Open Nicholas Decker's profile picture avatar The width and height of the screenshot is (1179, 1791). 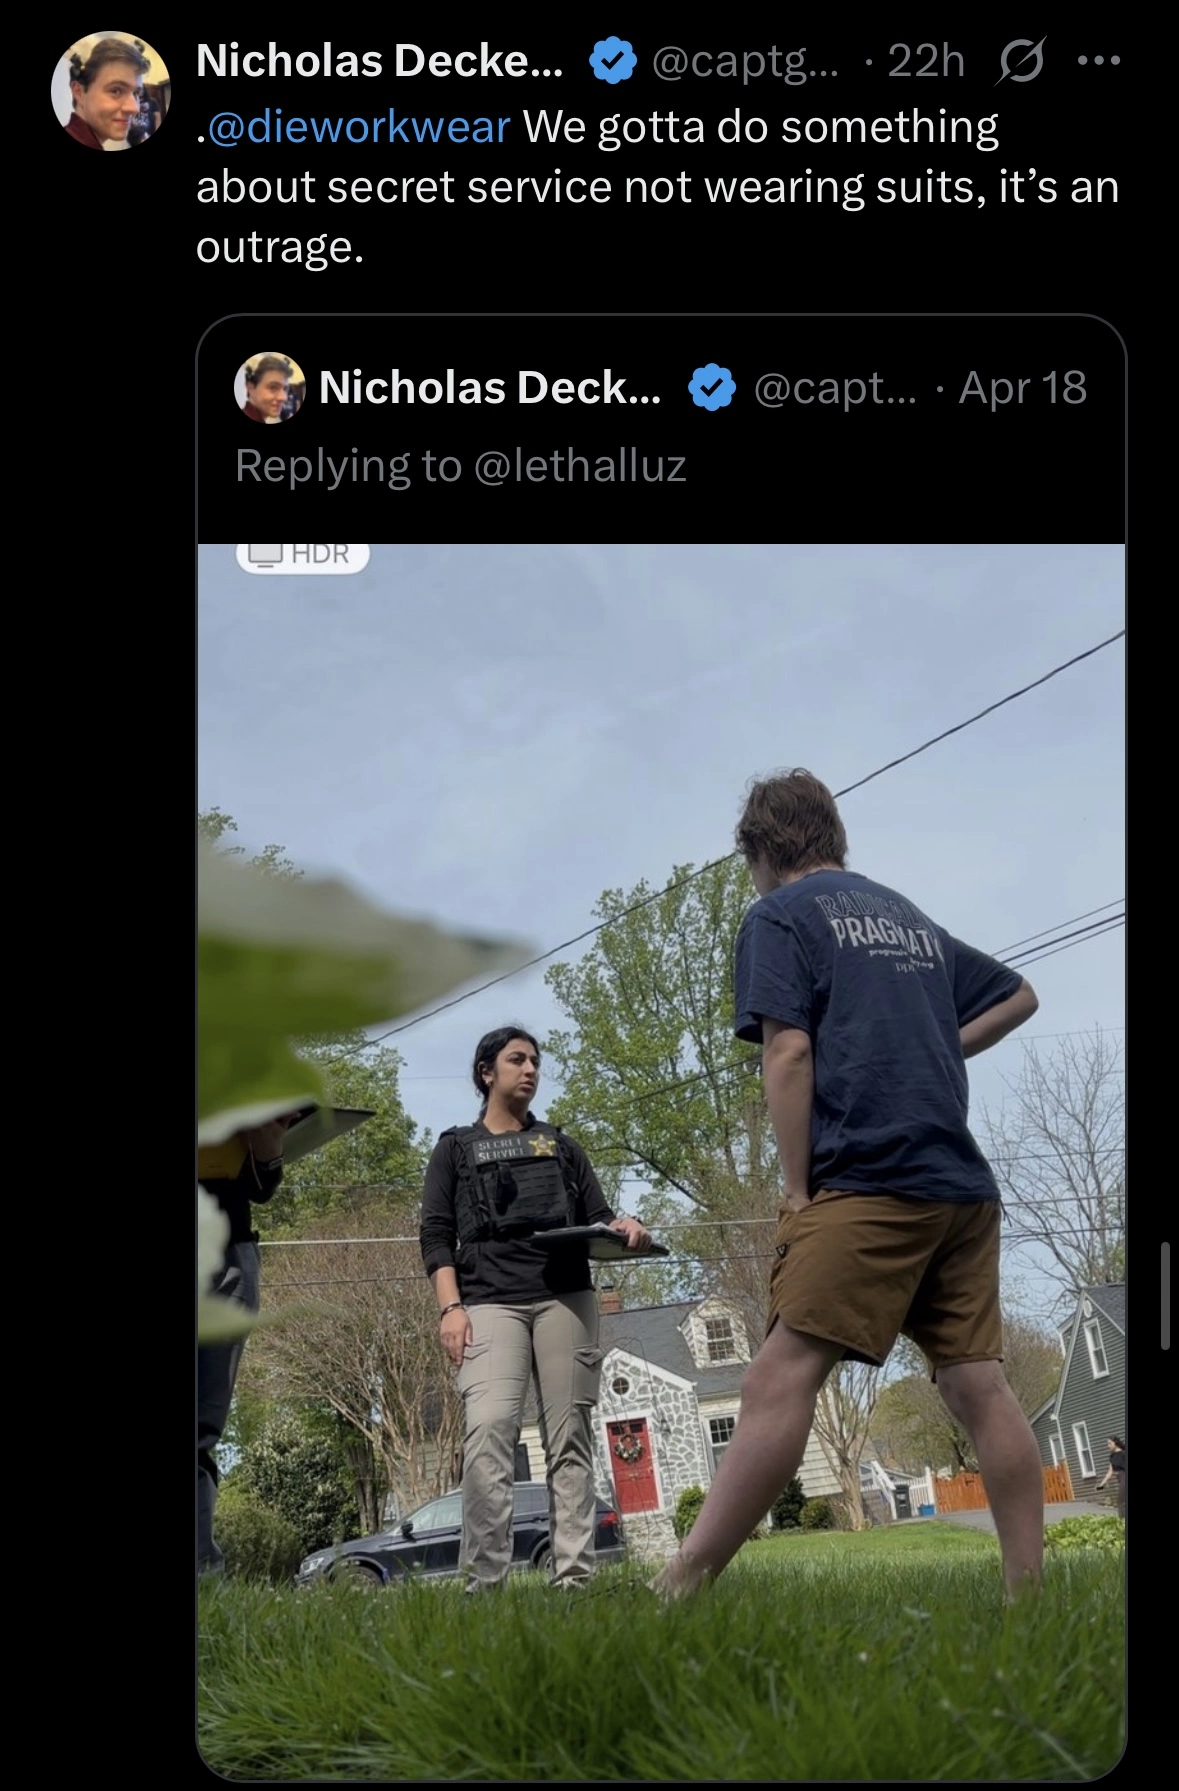tap(111, 90)
